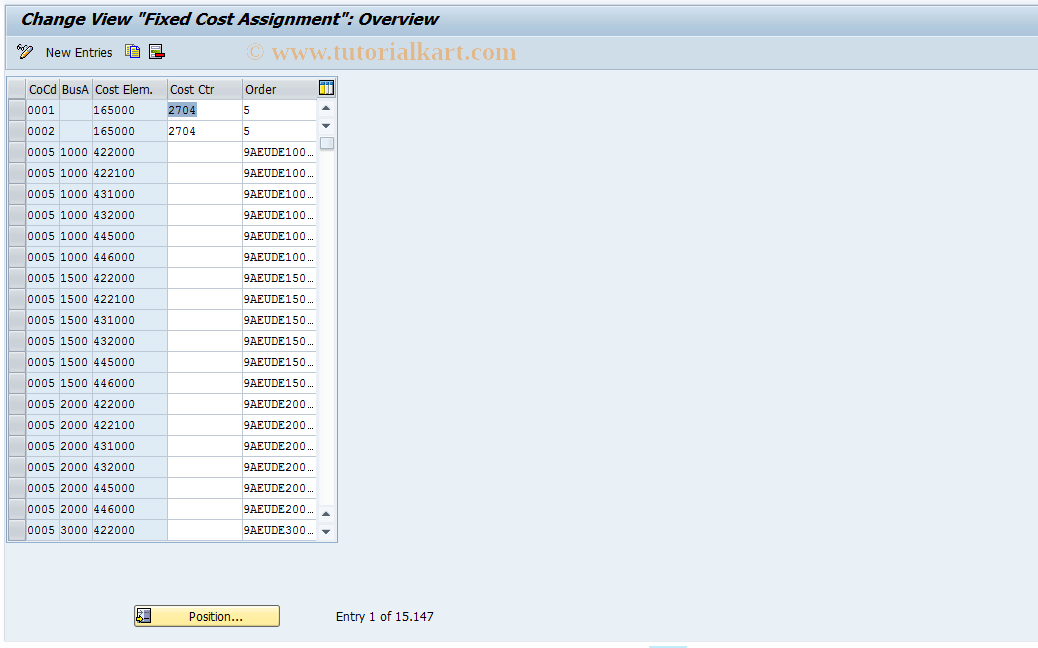Screen dimensions: 1038x648
Task: Click the Position... button
Action: tap(207, 616)
